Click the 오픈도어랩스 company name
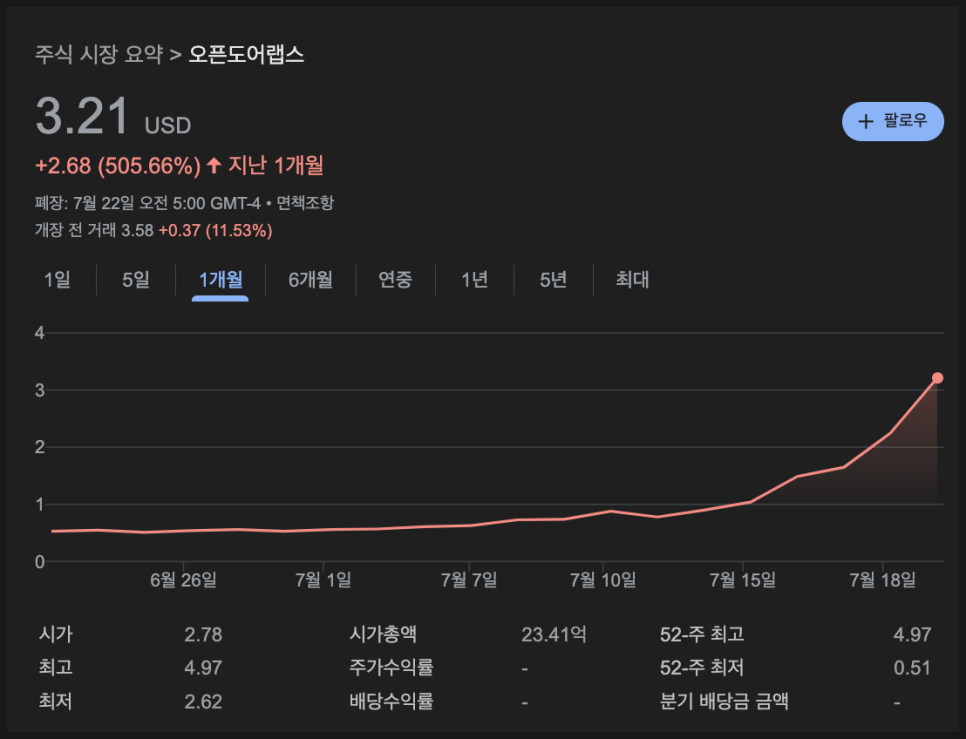 tap(246, 55)
